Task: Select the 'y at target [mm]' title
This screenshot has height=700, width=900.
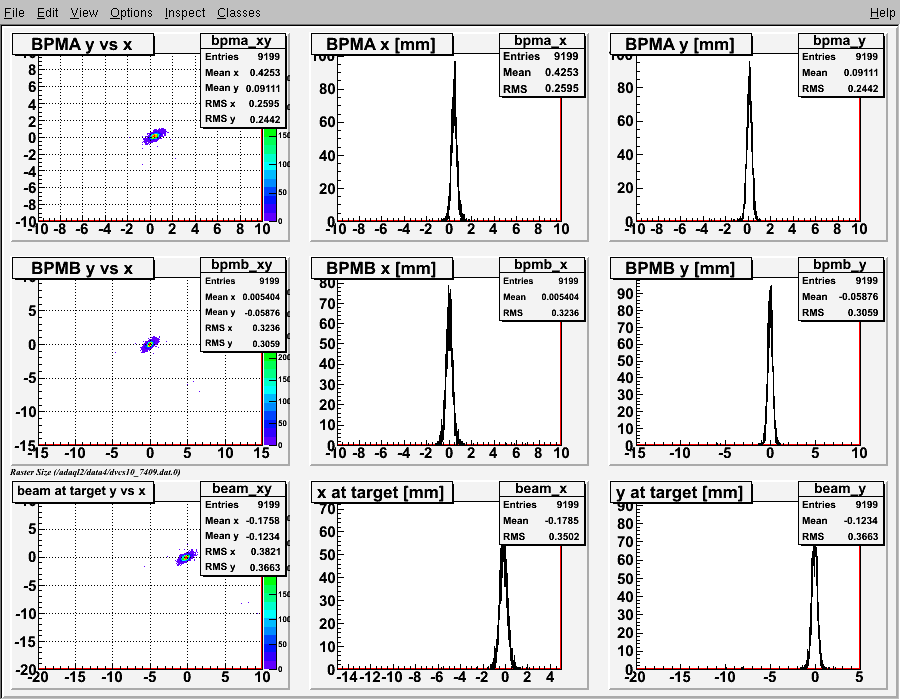Action: point(680,492)
